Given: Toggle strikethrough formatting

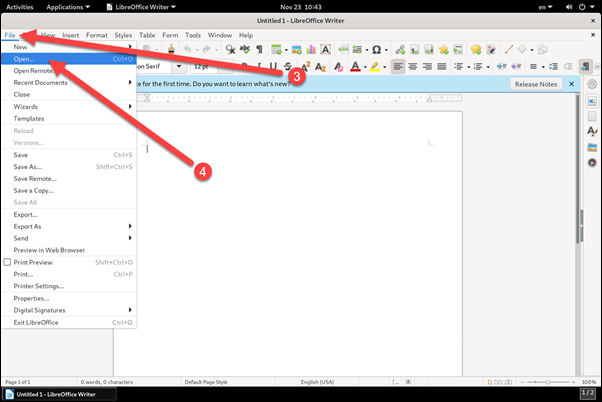Looking at the screenshot, I should point(288,66).
